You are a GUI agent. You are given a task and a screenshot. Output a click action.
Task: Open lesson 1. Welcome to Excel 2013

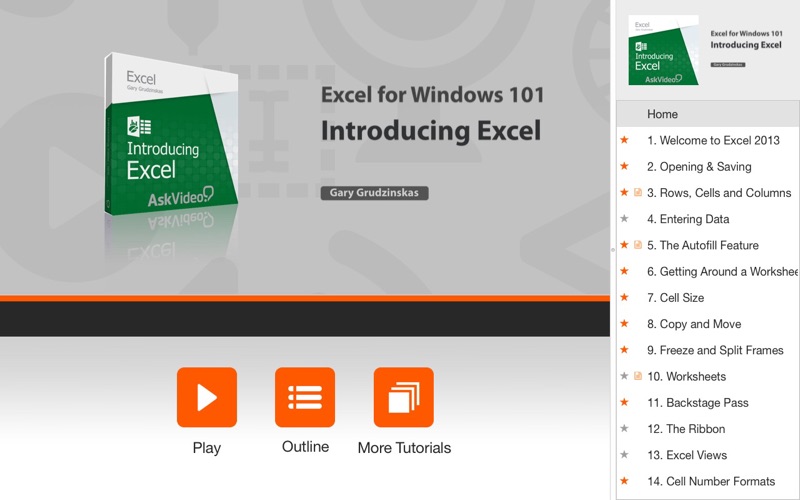pos(713,140)
